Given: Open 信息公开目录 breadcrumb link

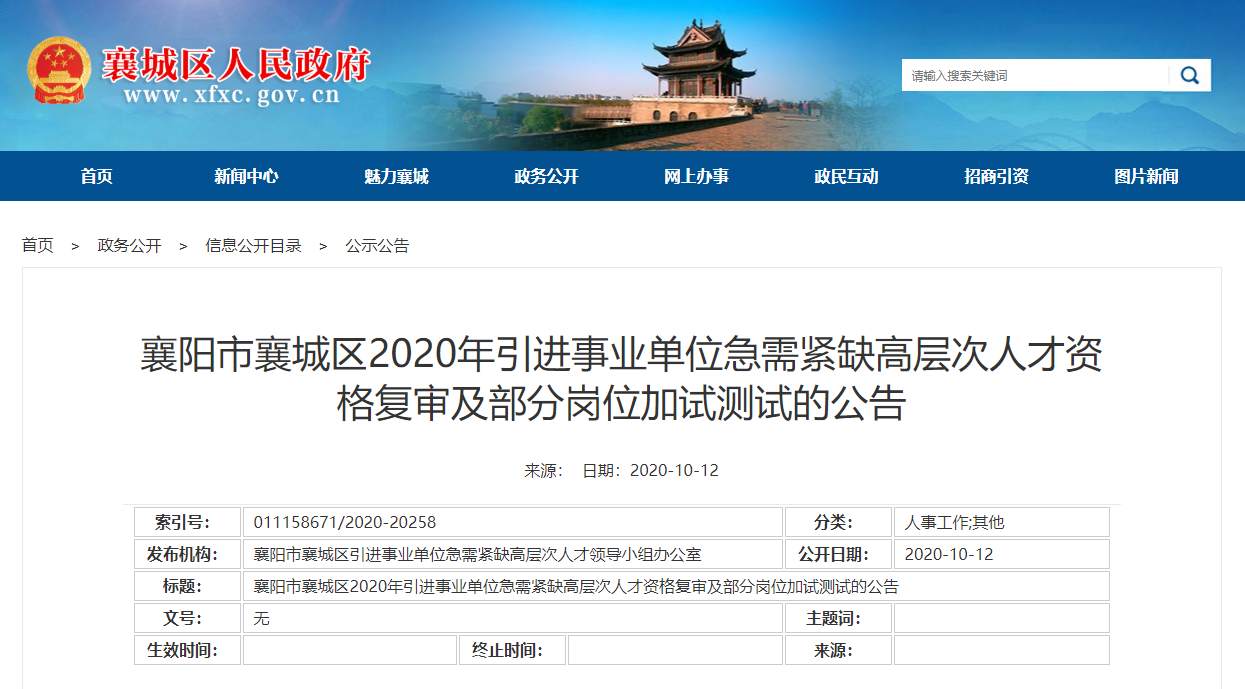Looking at the screenshot, I should (253, 246).
